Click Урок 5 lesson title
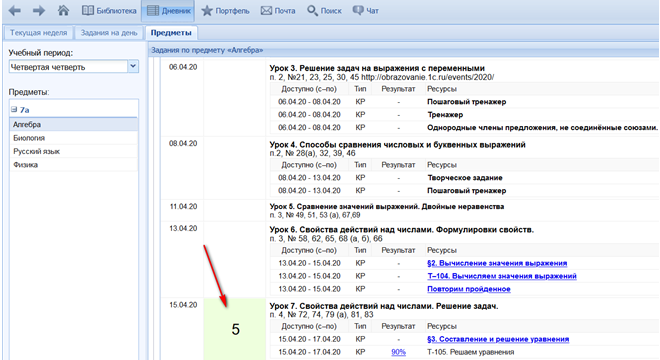 [387, 207]
